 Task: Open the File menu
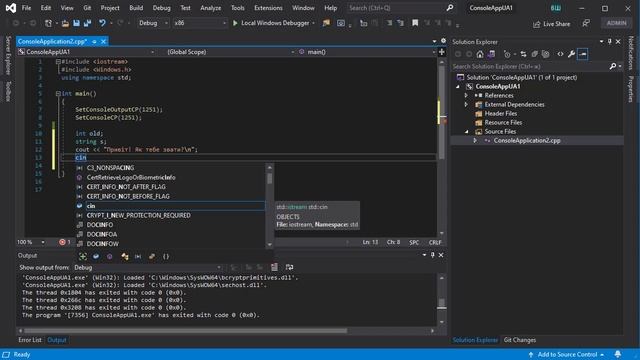(x=26, y=8)
